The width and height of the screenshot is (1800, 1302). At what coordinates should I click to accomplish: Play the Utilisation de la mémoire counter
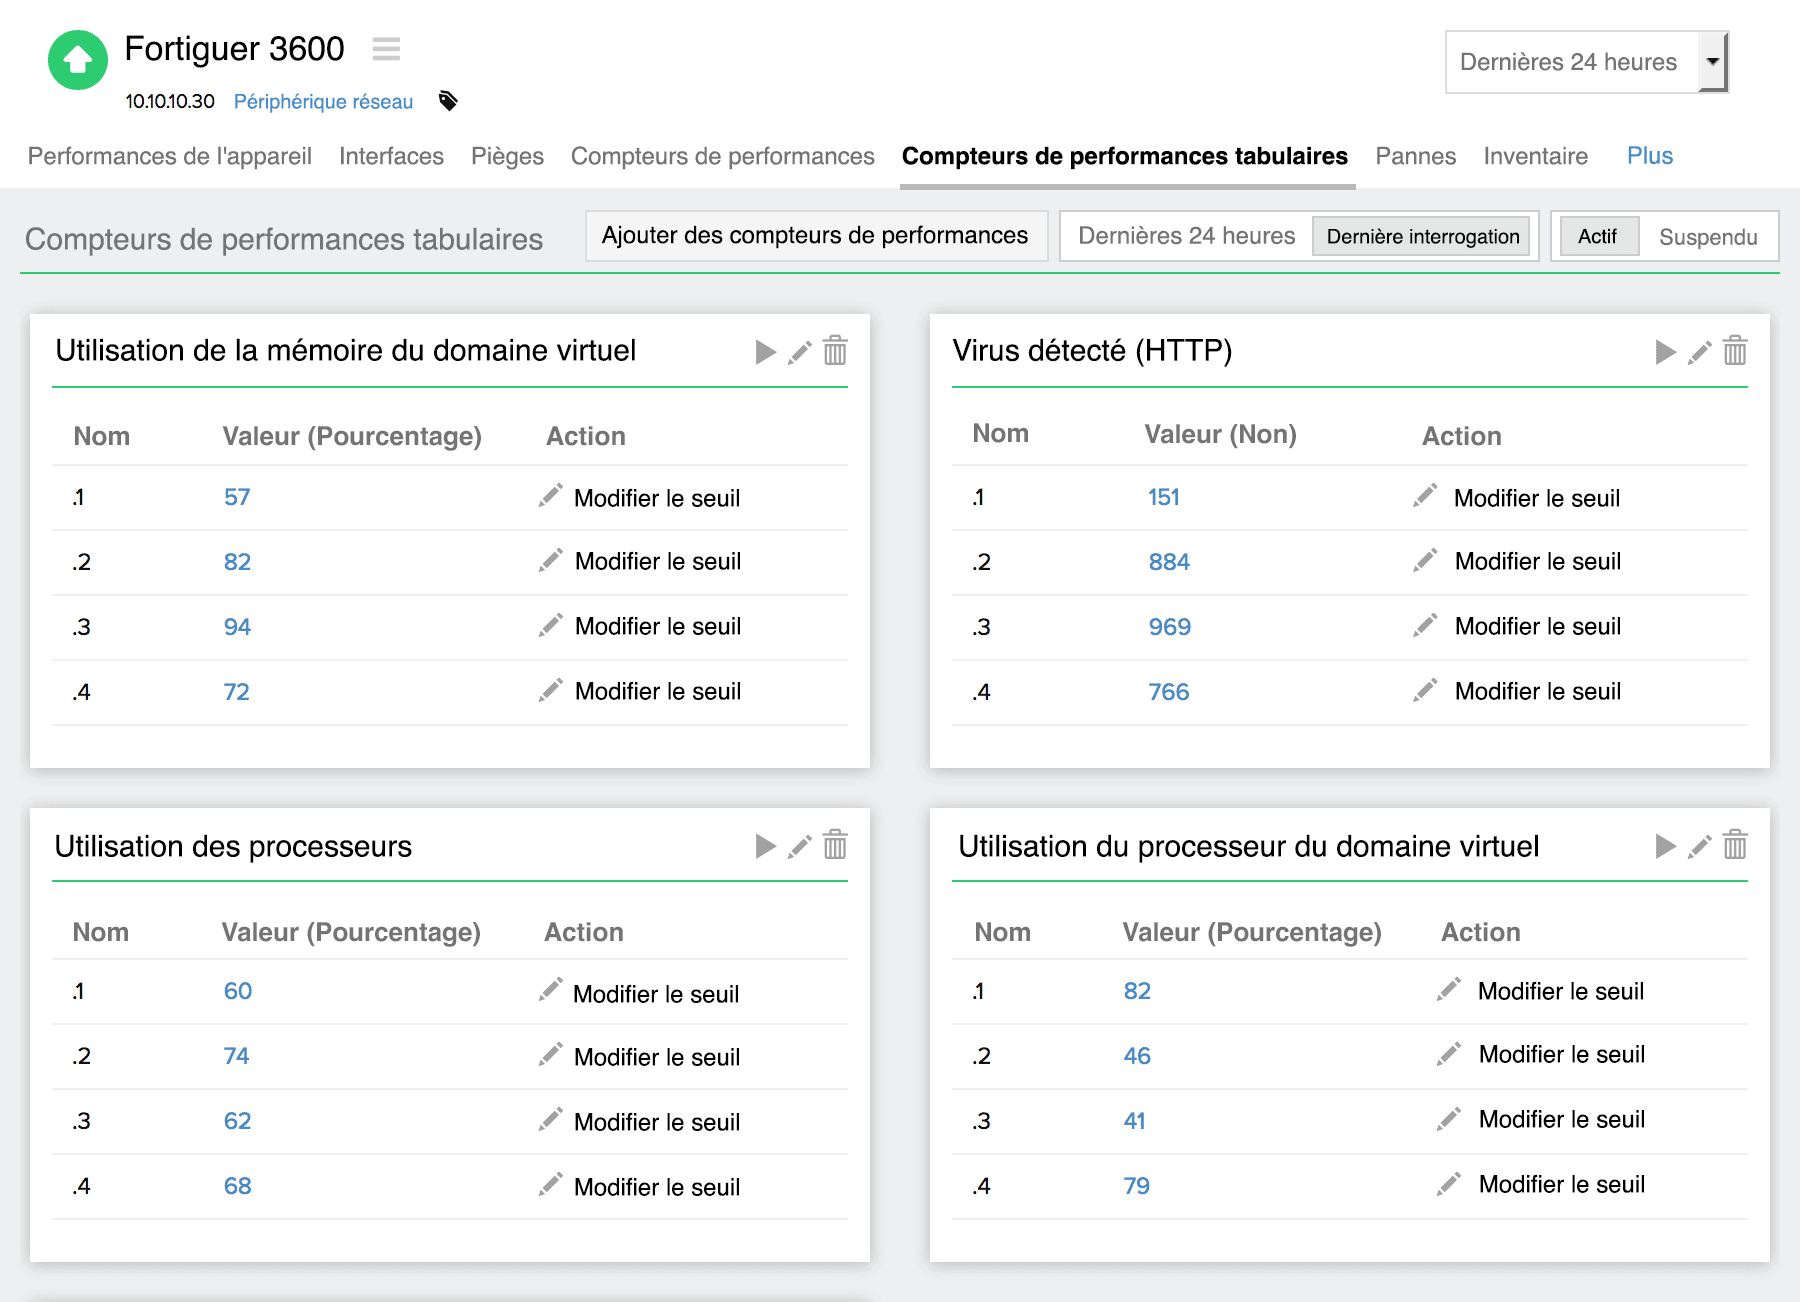765,352
